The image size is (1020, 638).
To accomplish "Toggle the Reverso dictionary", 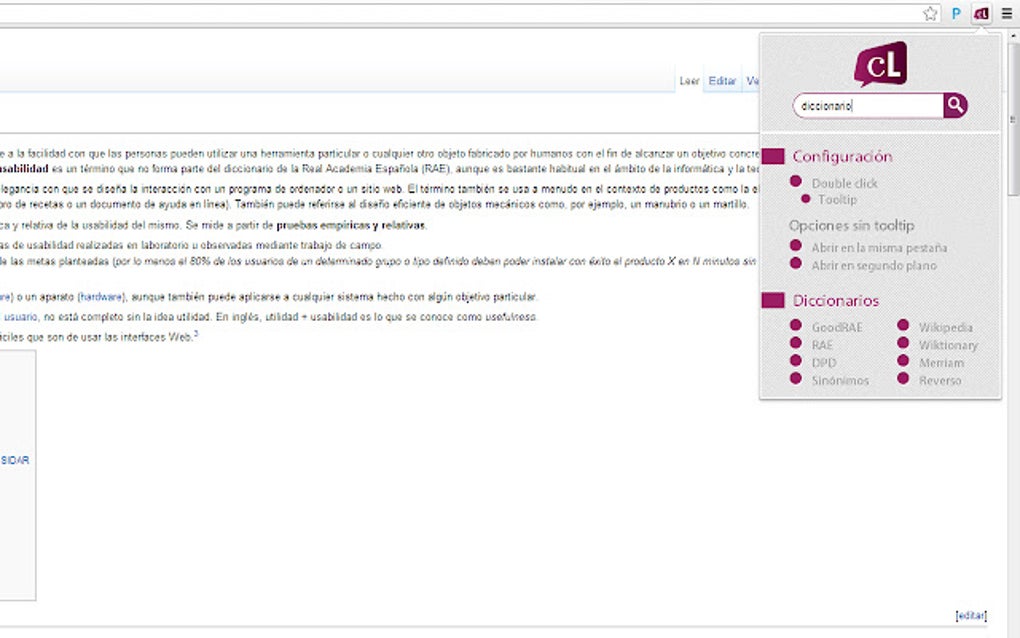I will [903, 378].
